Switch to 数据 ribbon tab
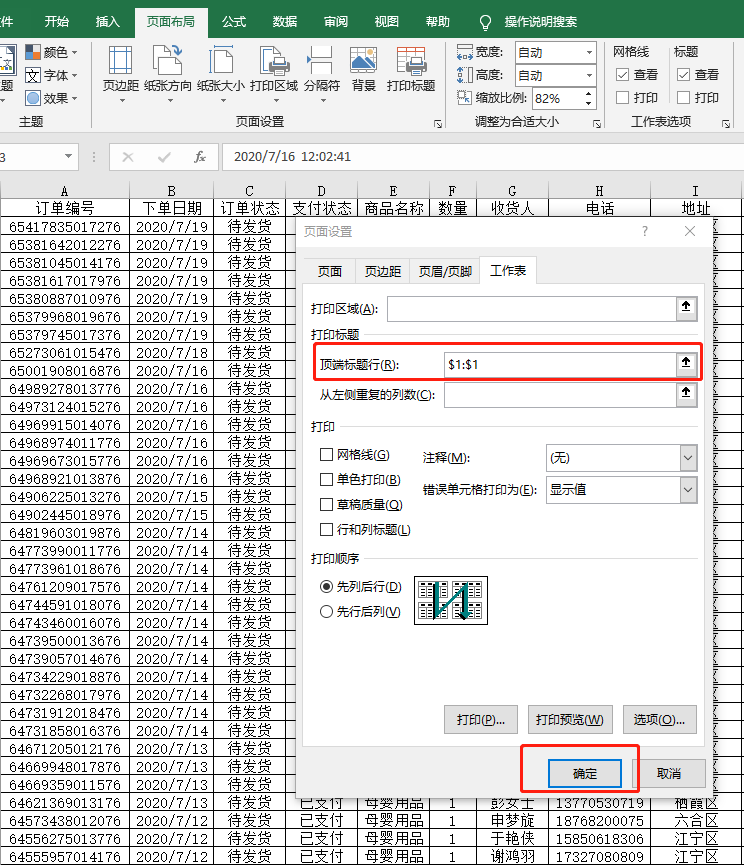This screenshot has height=865, width=744. 285,22
